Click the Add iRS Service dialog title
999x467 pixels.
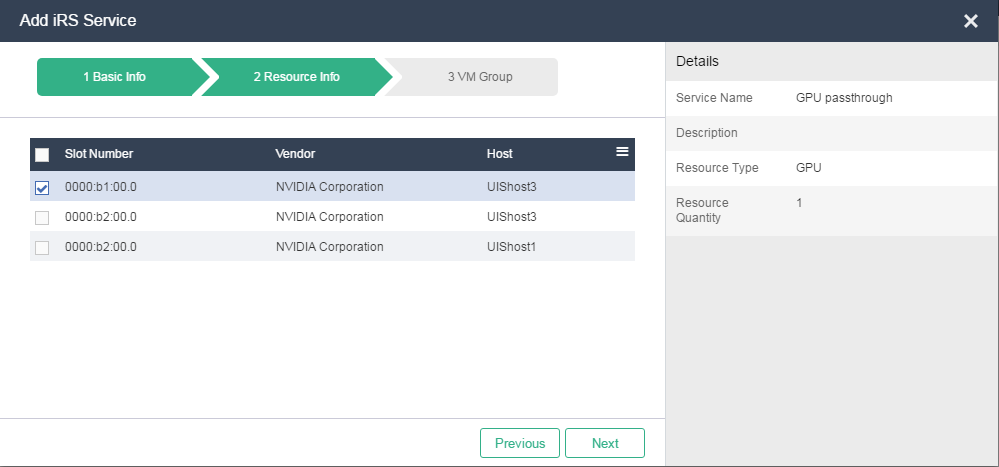point(78,20)
